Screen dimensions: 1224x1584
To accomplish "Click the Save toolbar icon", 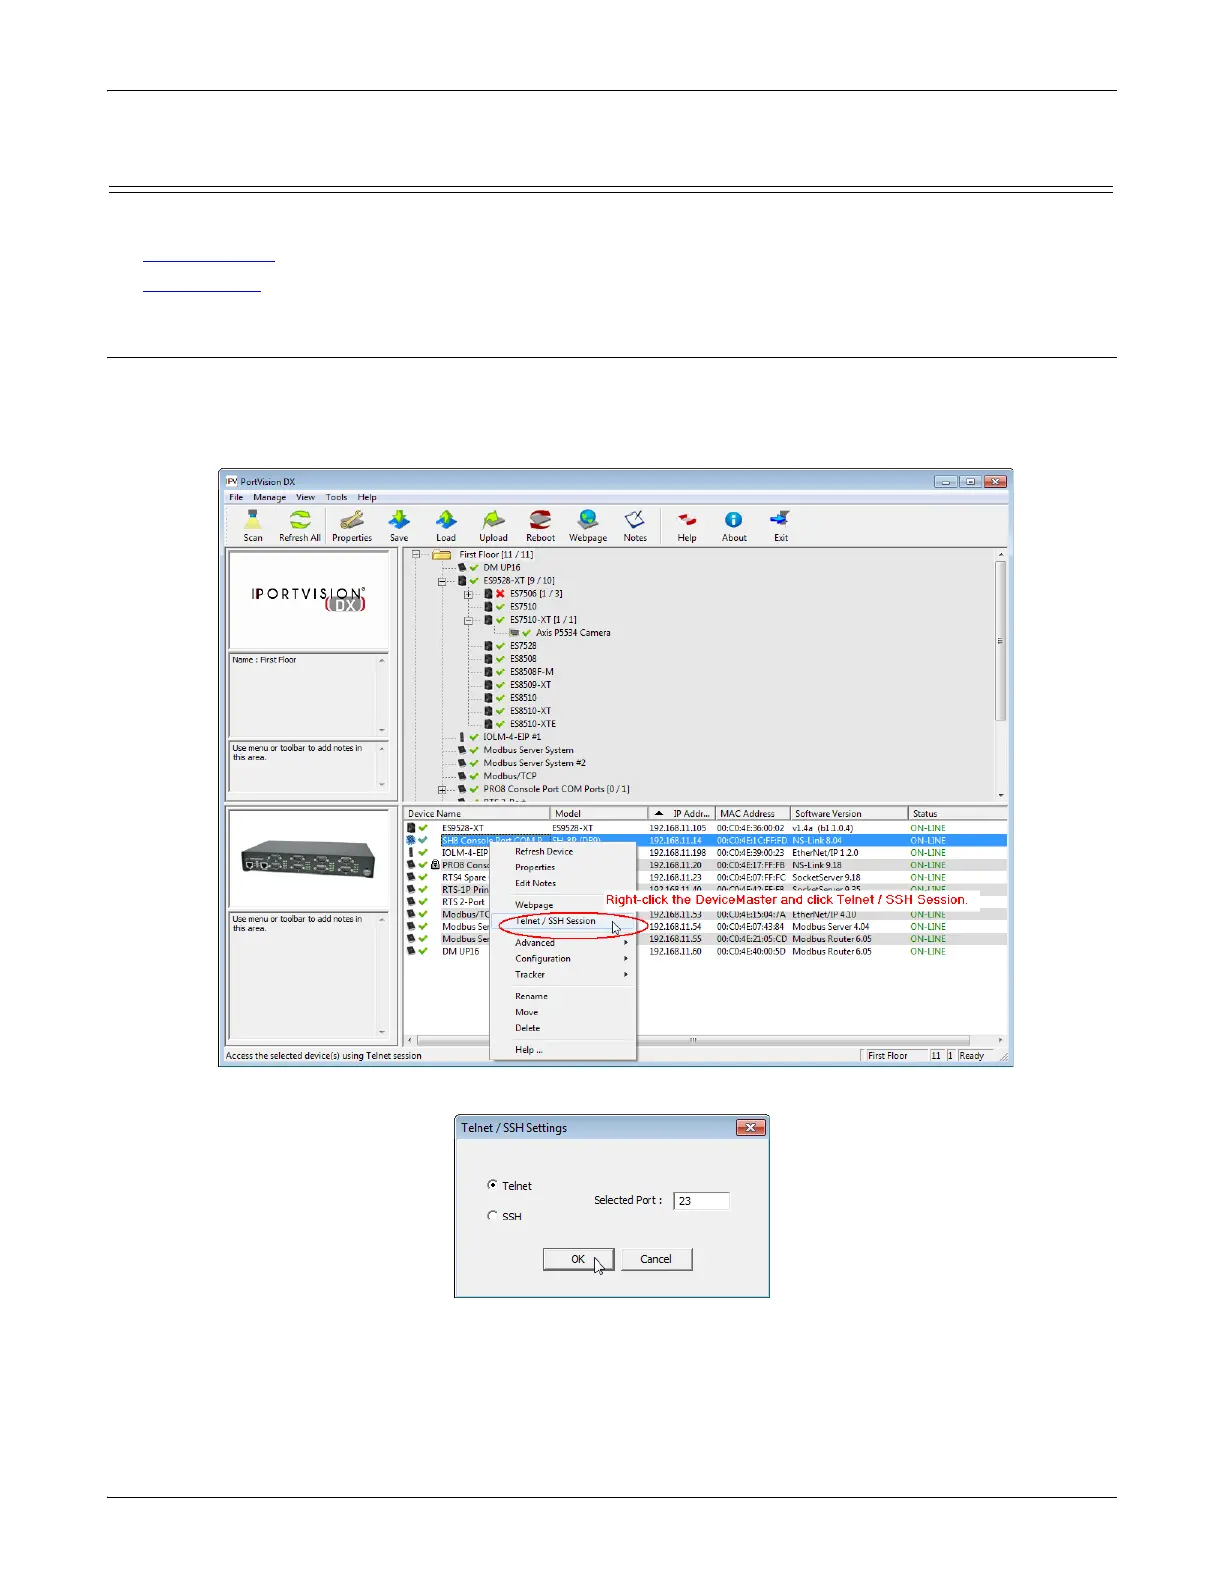I will click(399, 520).
